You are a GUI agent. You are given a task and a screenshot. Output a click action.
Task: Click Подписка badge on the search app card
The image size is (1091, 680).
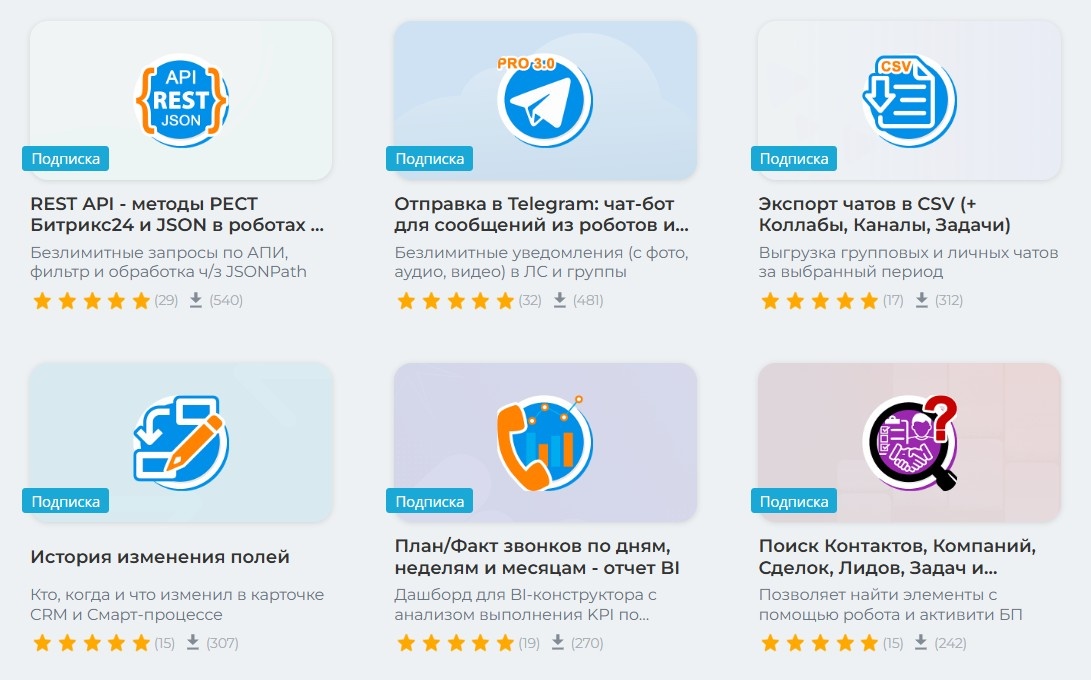(x=794, y=501)
